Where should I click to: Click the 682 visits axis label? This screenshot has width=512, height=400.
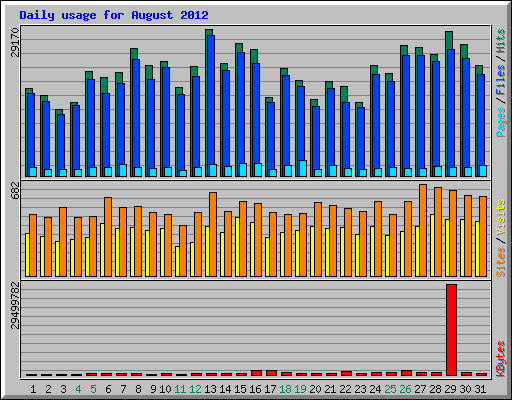point(15,190)
